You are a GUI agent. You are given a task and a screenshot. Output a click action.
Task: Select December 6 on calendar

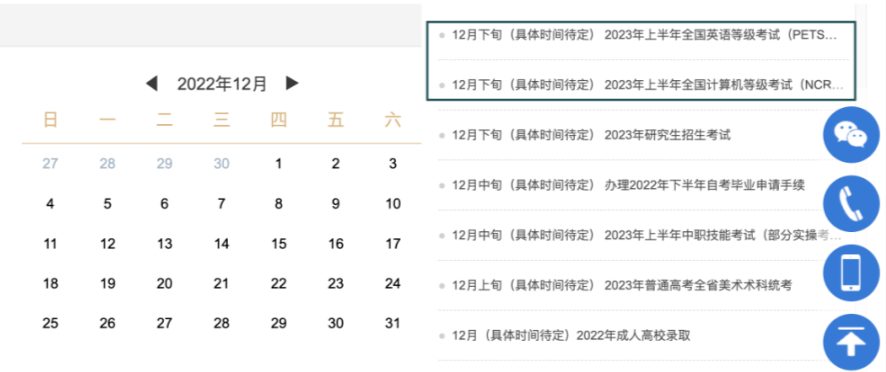tap(164, 204)
